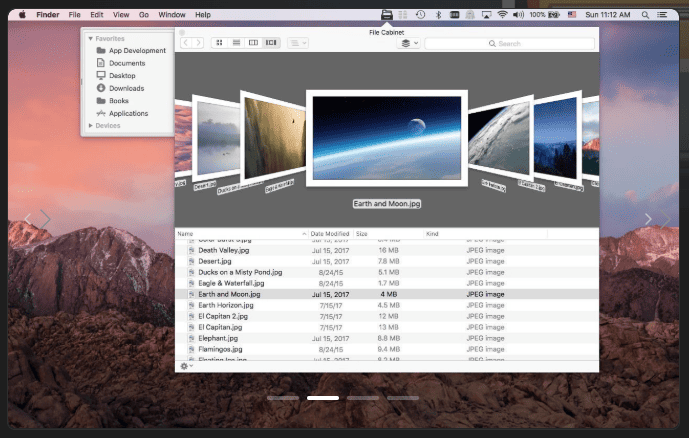The image size is (689, 438).
Task: Open the Go menu
Action: tap(144, 14)
